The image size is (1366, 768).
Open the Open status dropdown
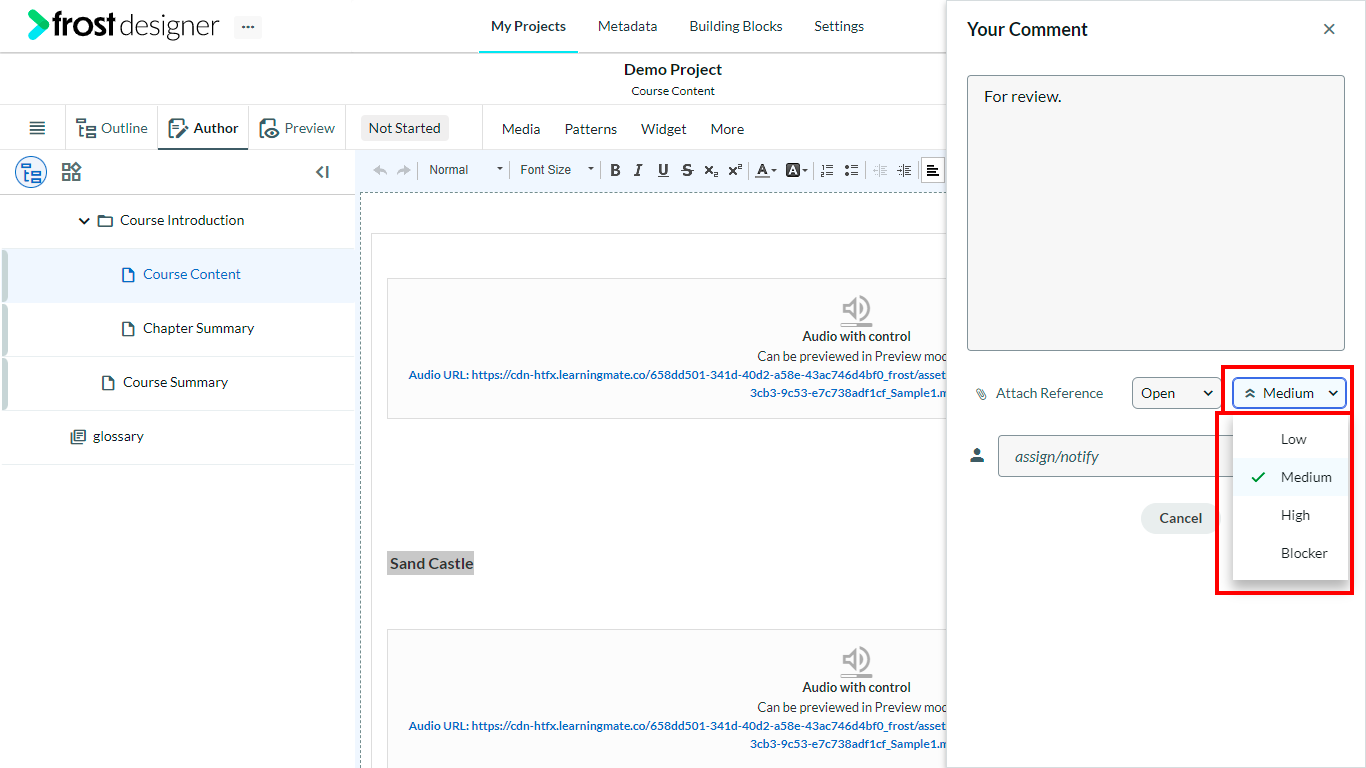(1176, 393)
